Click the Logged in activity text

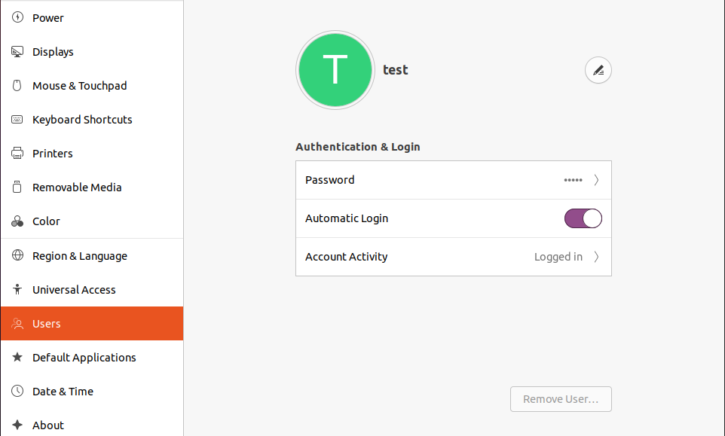tap(558, 257)
